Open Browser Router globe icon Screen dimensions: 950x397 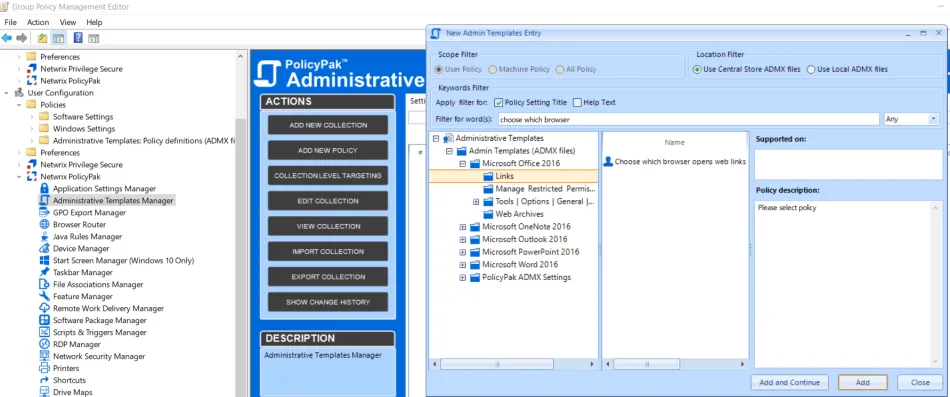pos(44,224)
